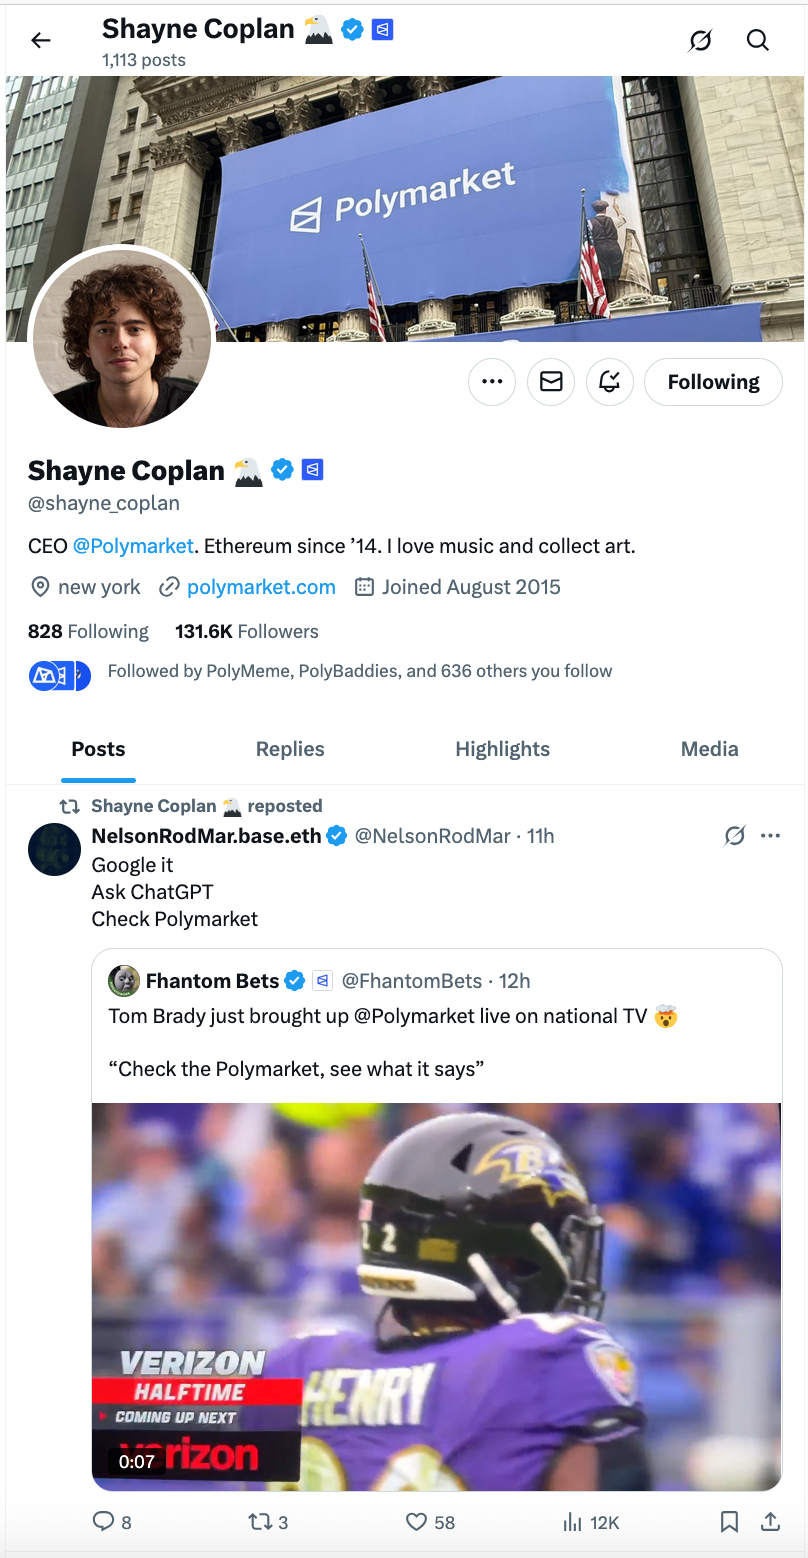Viewport: 808px width, 1558px height.
Task: View the 131.6K Followers list
Action: pos(247,631)
